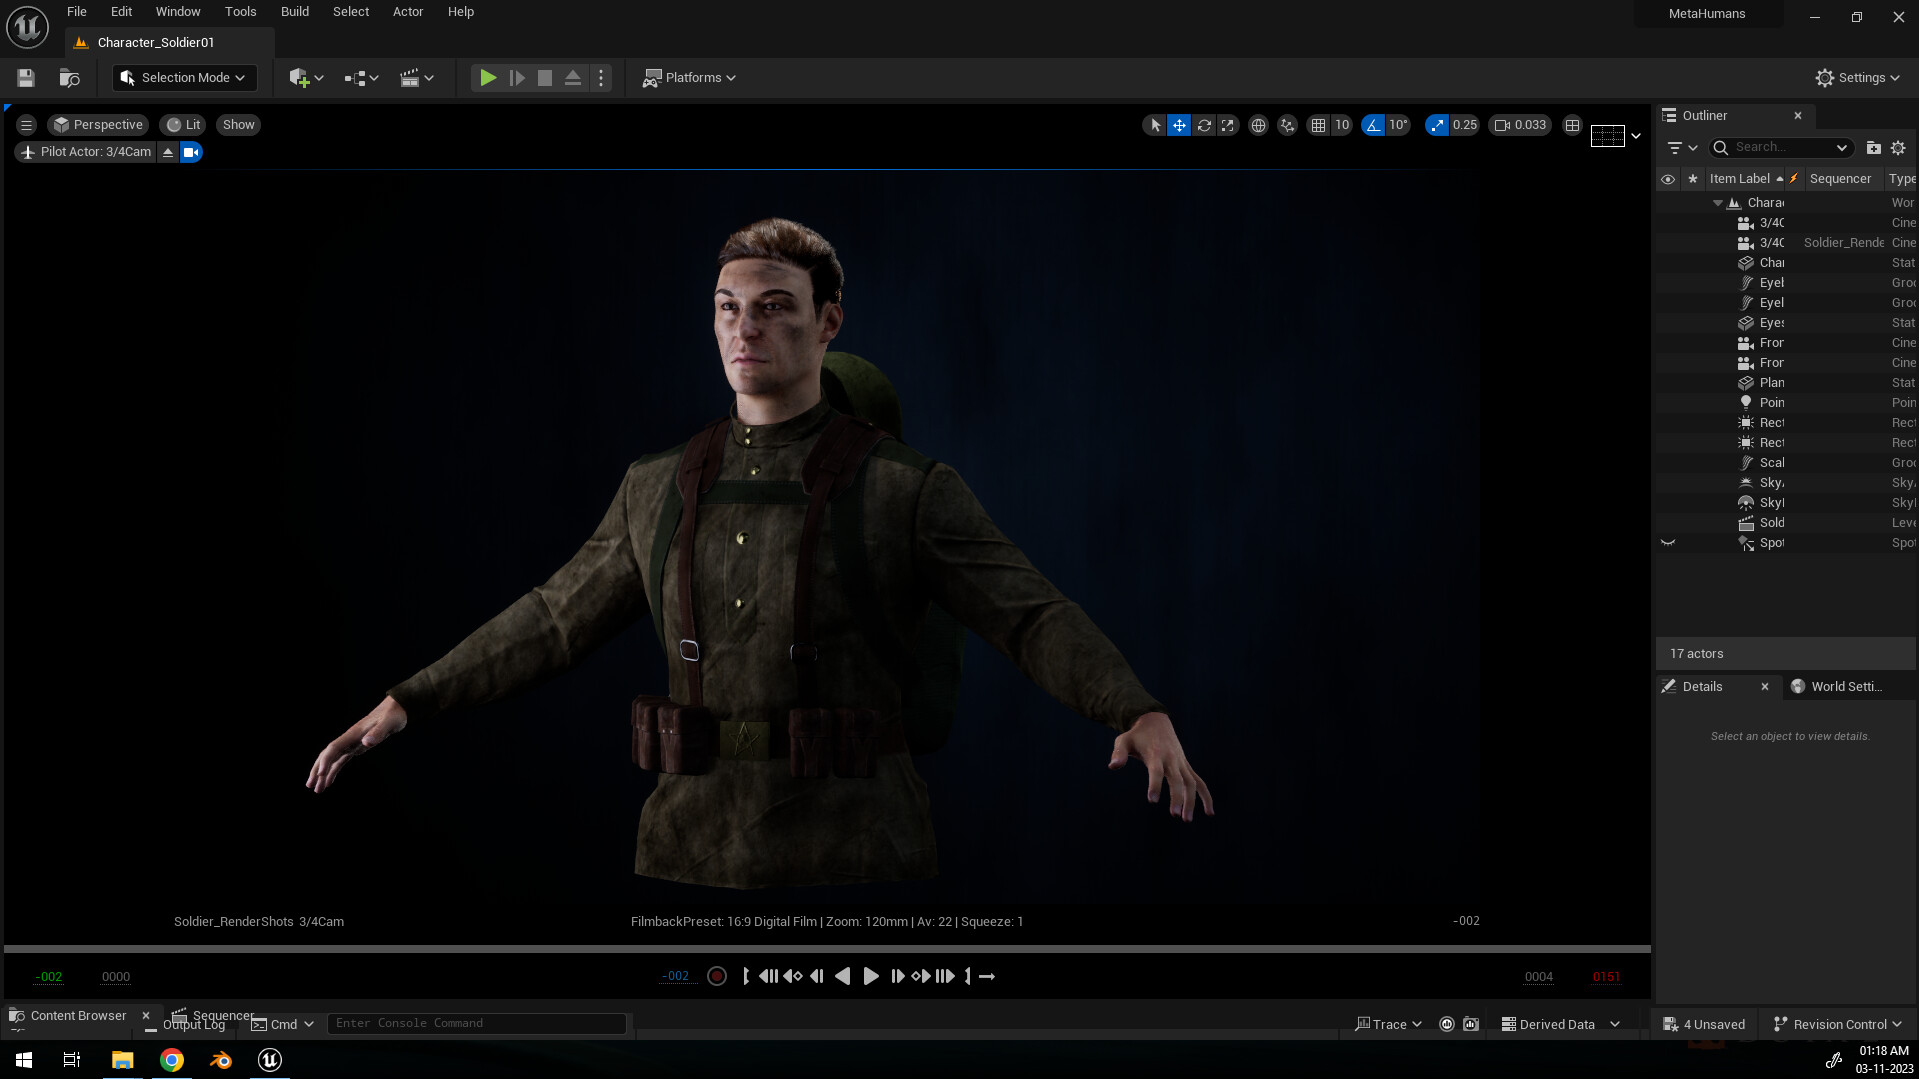Unhide the SpotLight with its closed-eye toggle

pyautogui.click(x=1667, y=542)
